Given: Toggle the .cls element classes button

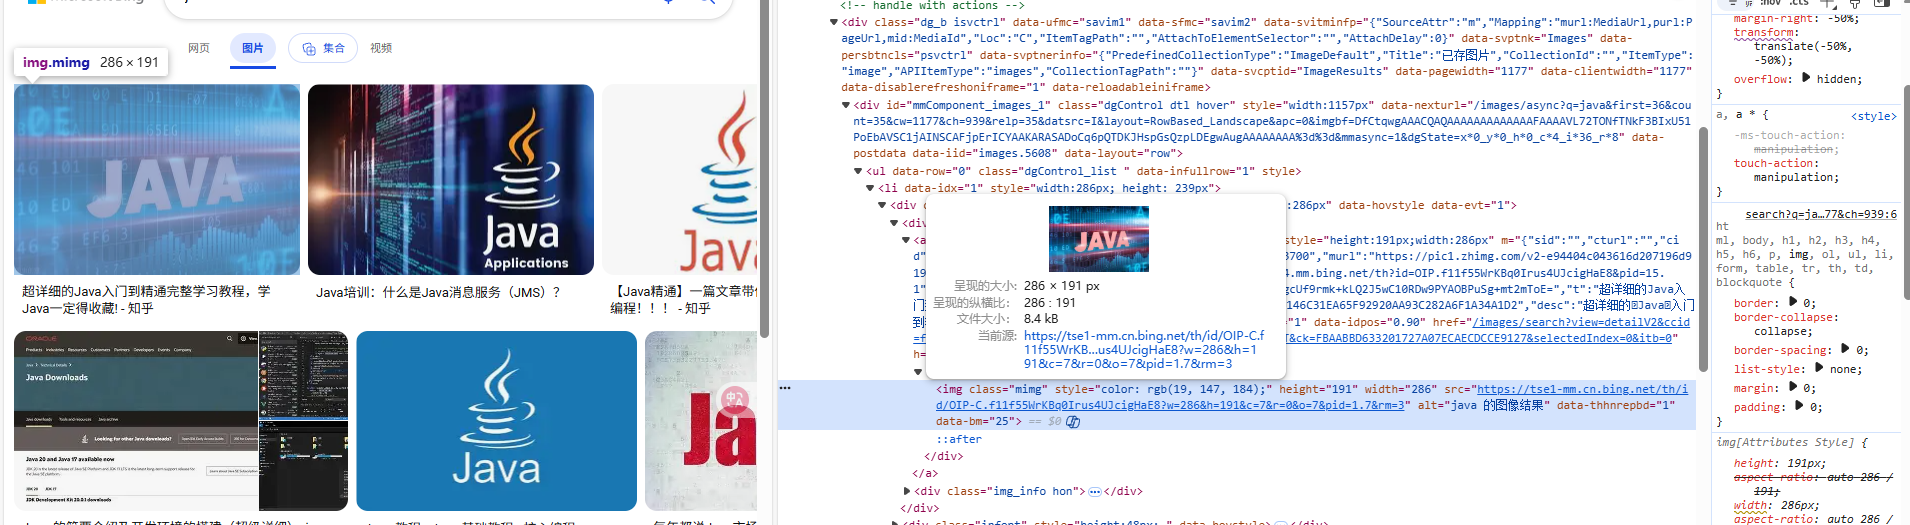Looking at the screenshot, I should [x=1799, y=3].
